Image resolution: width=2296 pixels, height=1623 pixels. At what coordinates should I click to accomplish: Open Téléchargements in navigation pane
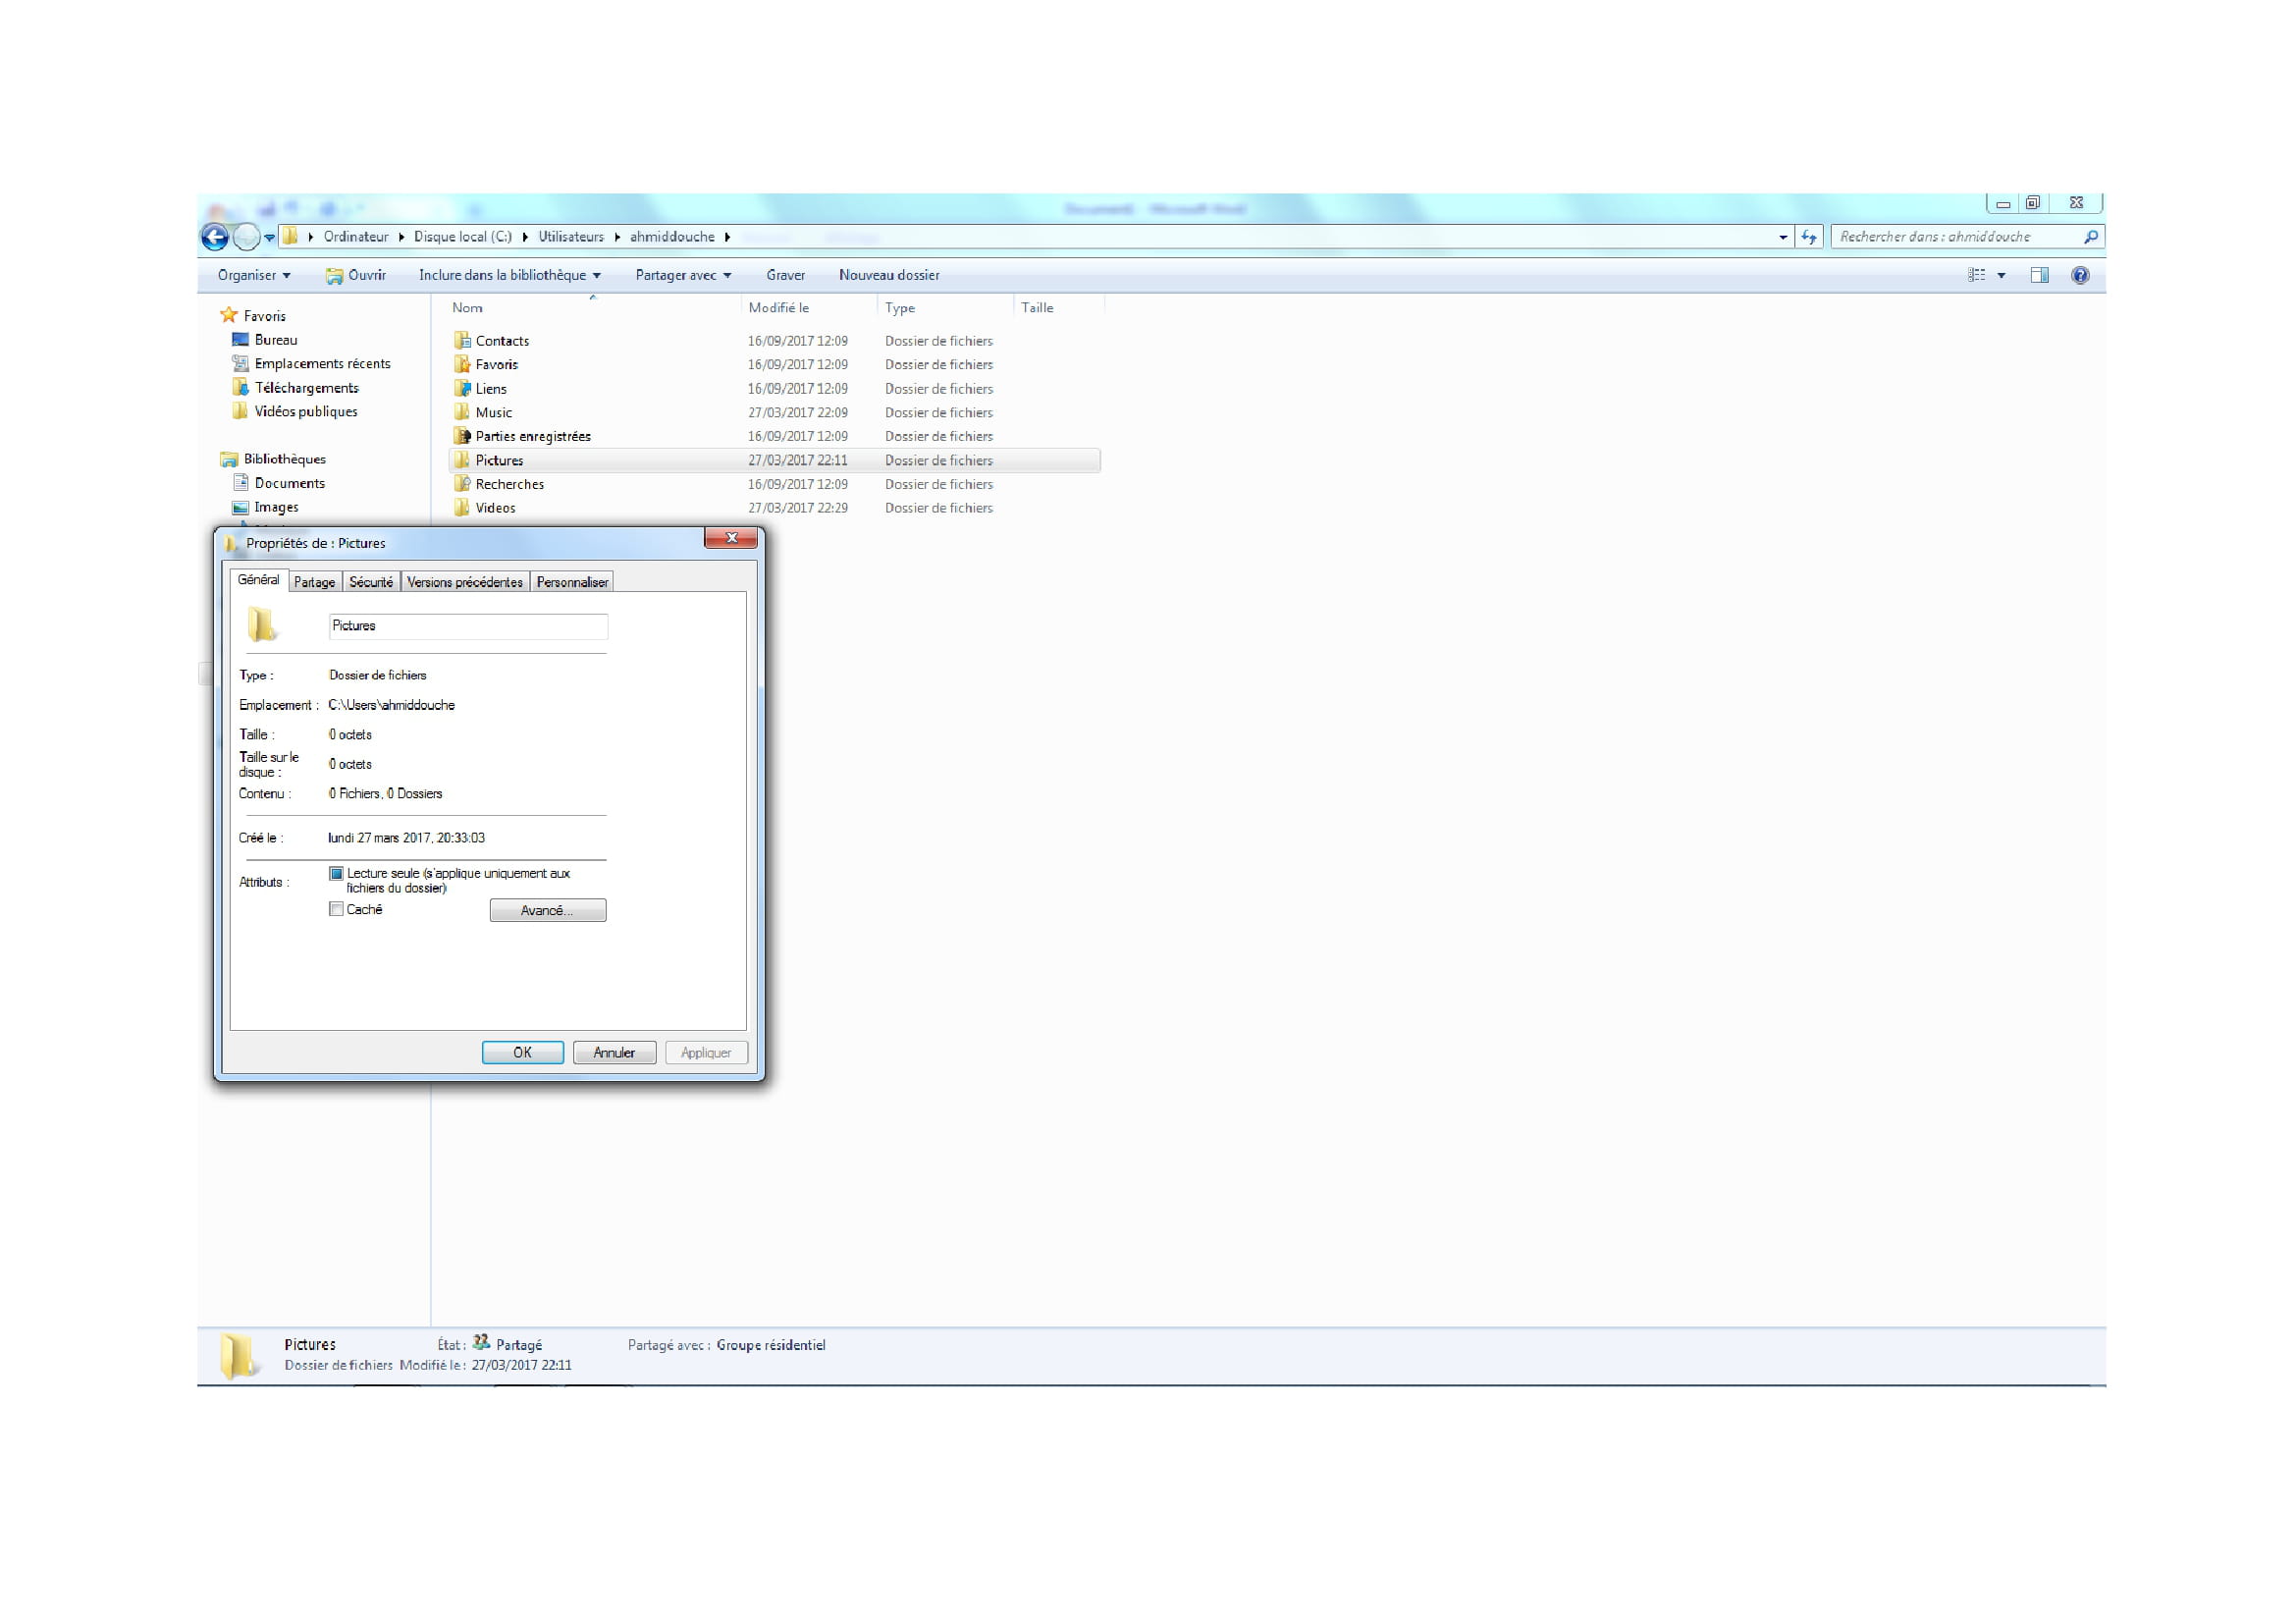pyautogui.click(x=306, y=388)
